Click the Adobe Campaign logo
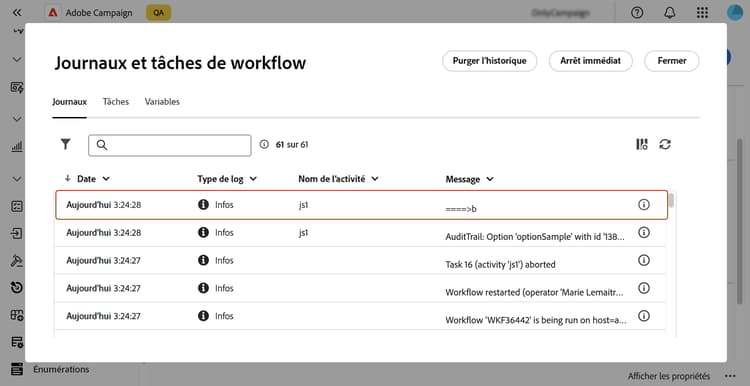The width and height of the screenshot is (750, 386). click(x=53, y=13)
